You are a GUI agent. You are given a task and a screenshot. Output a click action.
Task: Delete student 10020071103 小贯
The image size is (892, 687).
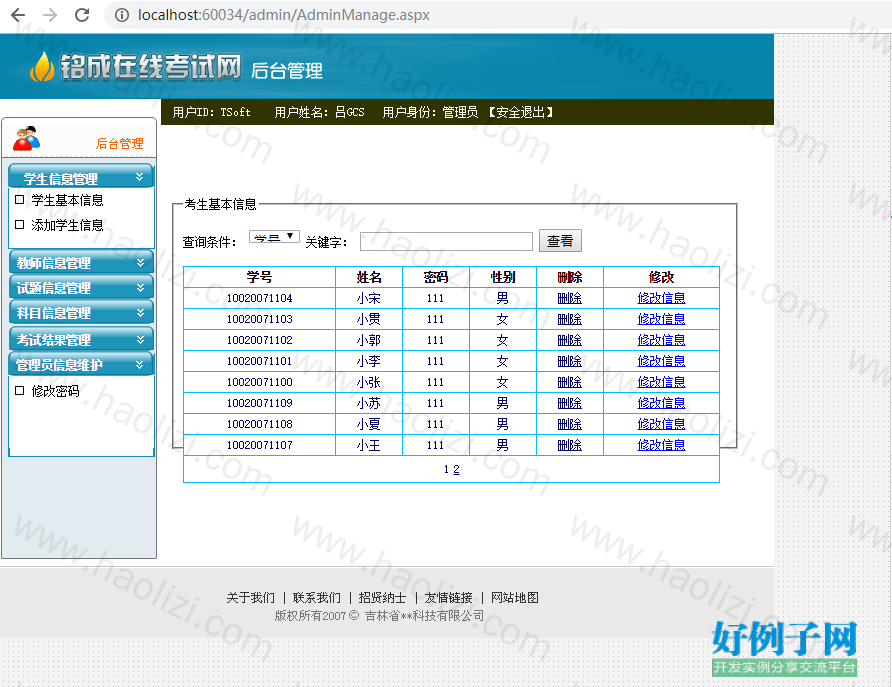569,319
